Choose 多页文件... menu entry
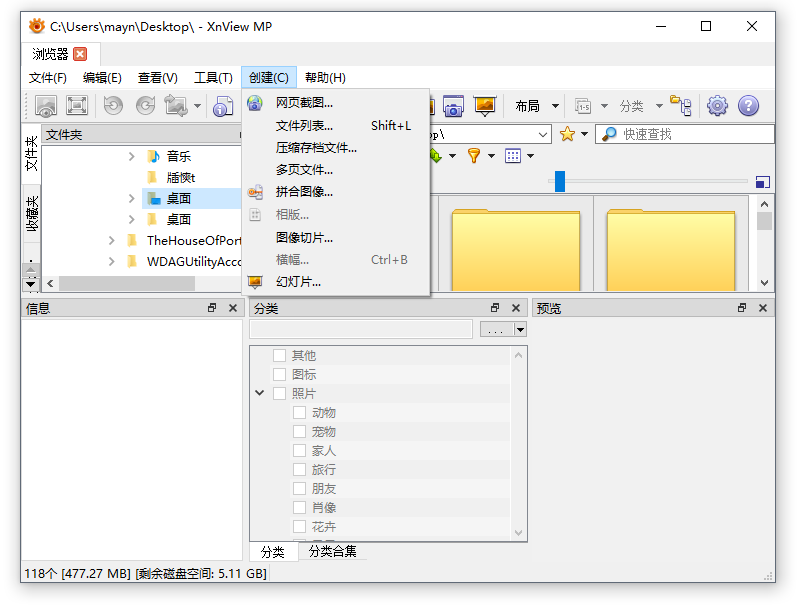This screenshot has height=606, width=798. 336,169
